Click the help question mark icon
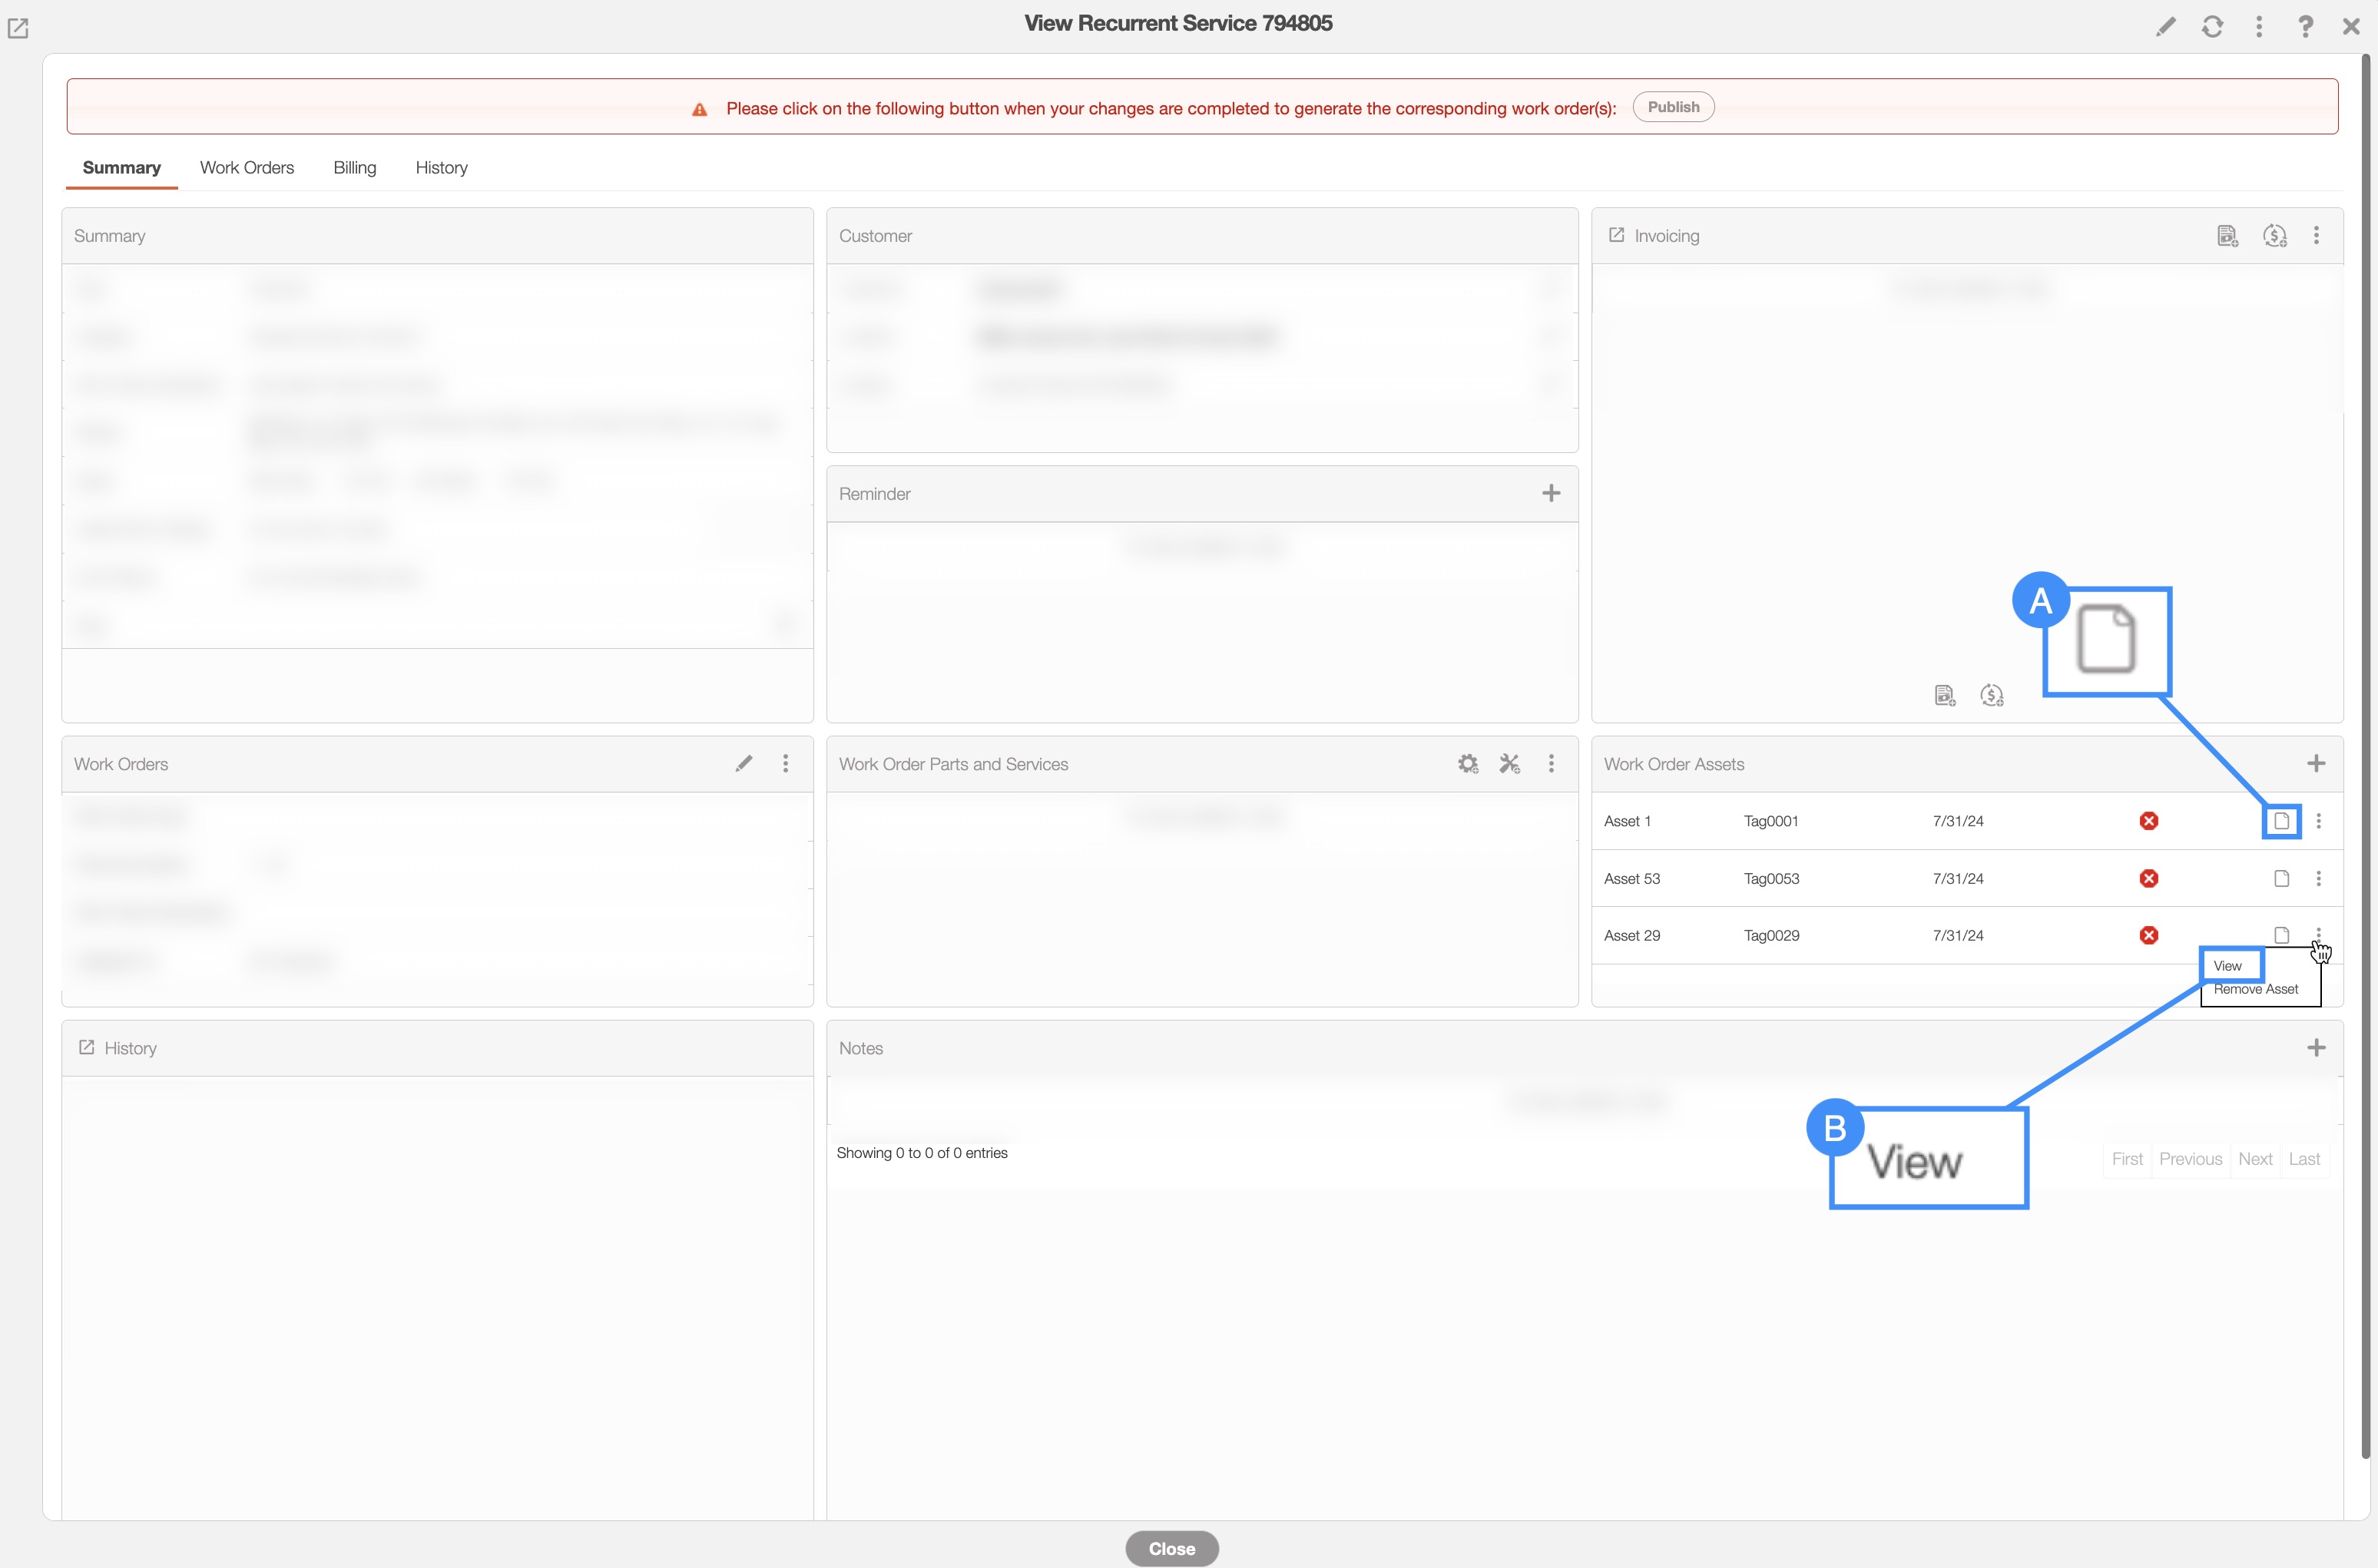2378x1568 pixels. (2305, 27)
